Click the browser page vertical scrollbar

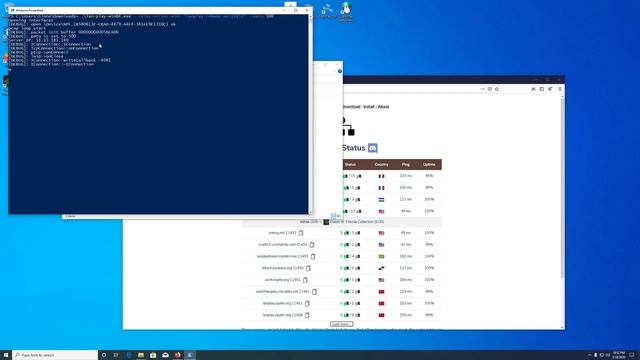(563, 188)
